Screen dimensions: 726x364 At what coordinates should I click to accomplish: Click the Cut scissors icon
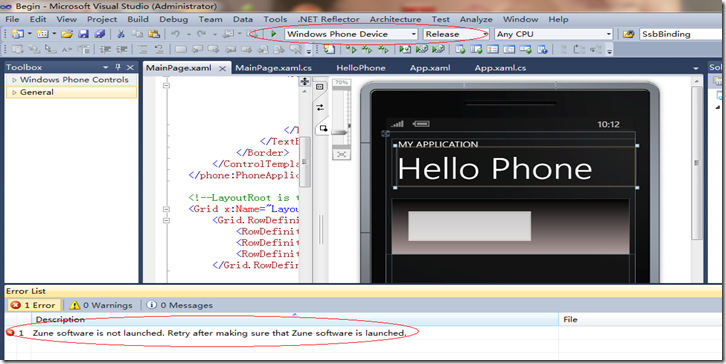click(121, 34)
